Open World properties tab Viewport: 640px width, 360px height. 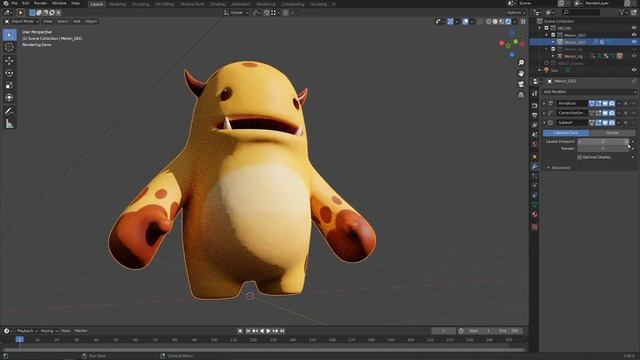coord(535,145)
